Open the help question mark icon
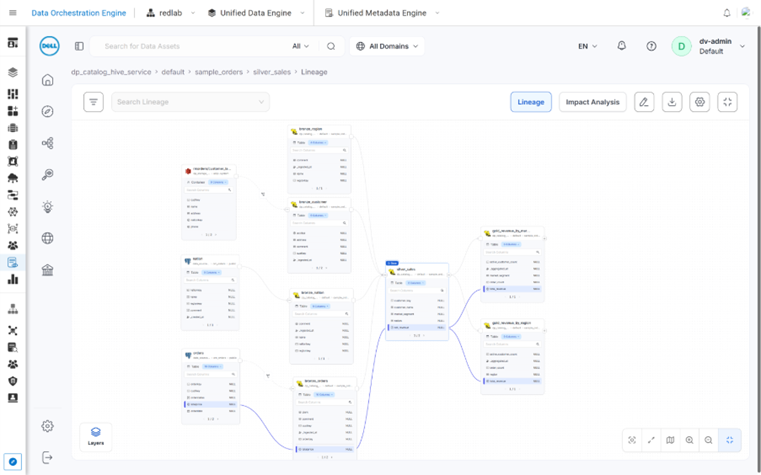Screen dimensions: 761x475 [x=651, y=46]
